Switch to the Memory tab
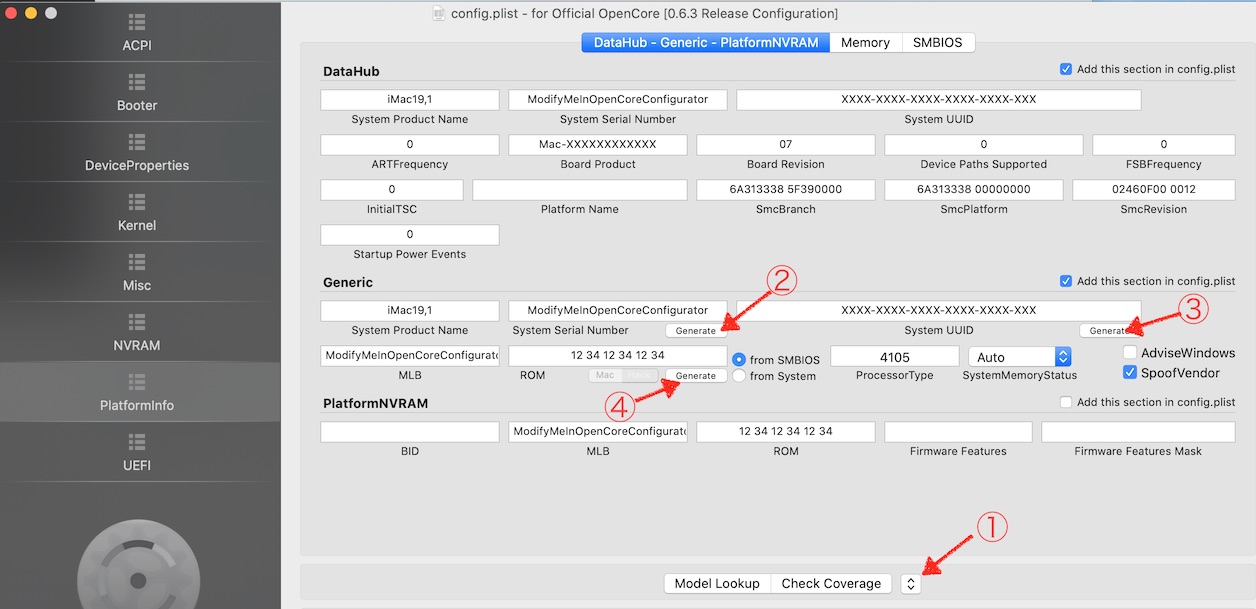 pos(865,42)
